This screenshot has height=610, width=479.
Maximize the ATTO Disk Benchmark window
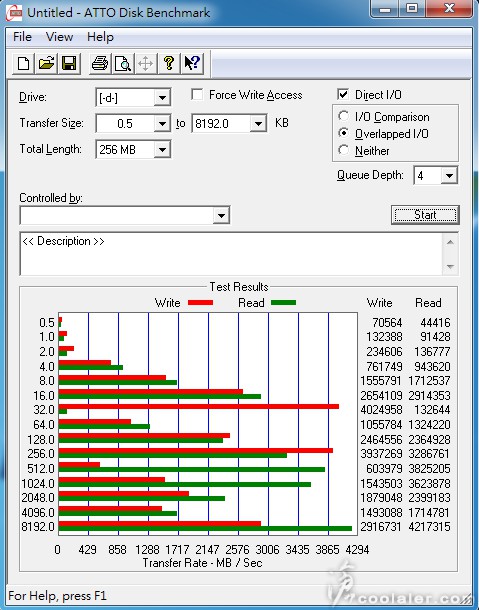(412, 8)
